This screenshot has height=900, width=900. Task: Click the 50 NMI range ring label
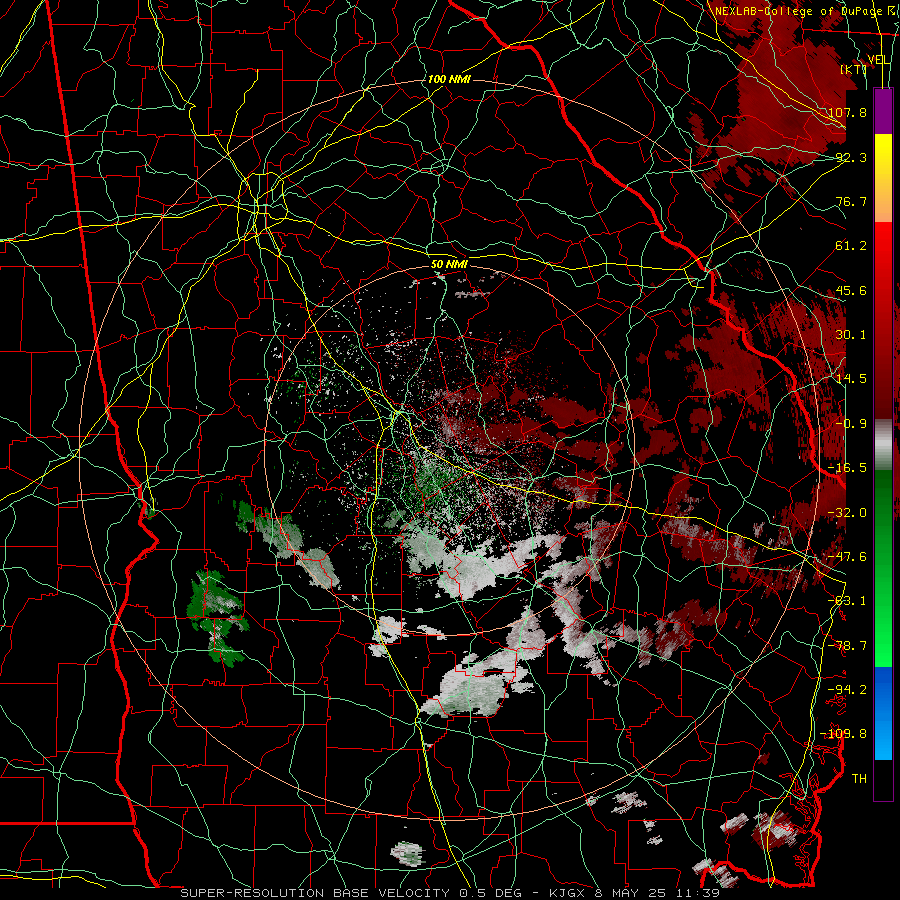449,264
